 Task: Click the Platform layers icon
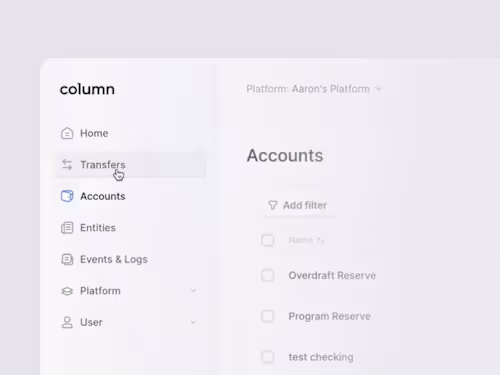(67, 291)
